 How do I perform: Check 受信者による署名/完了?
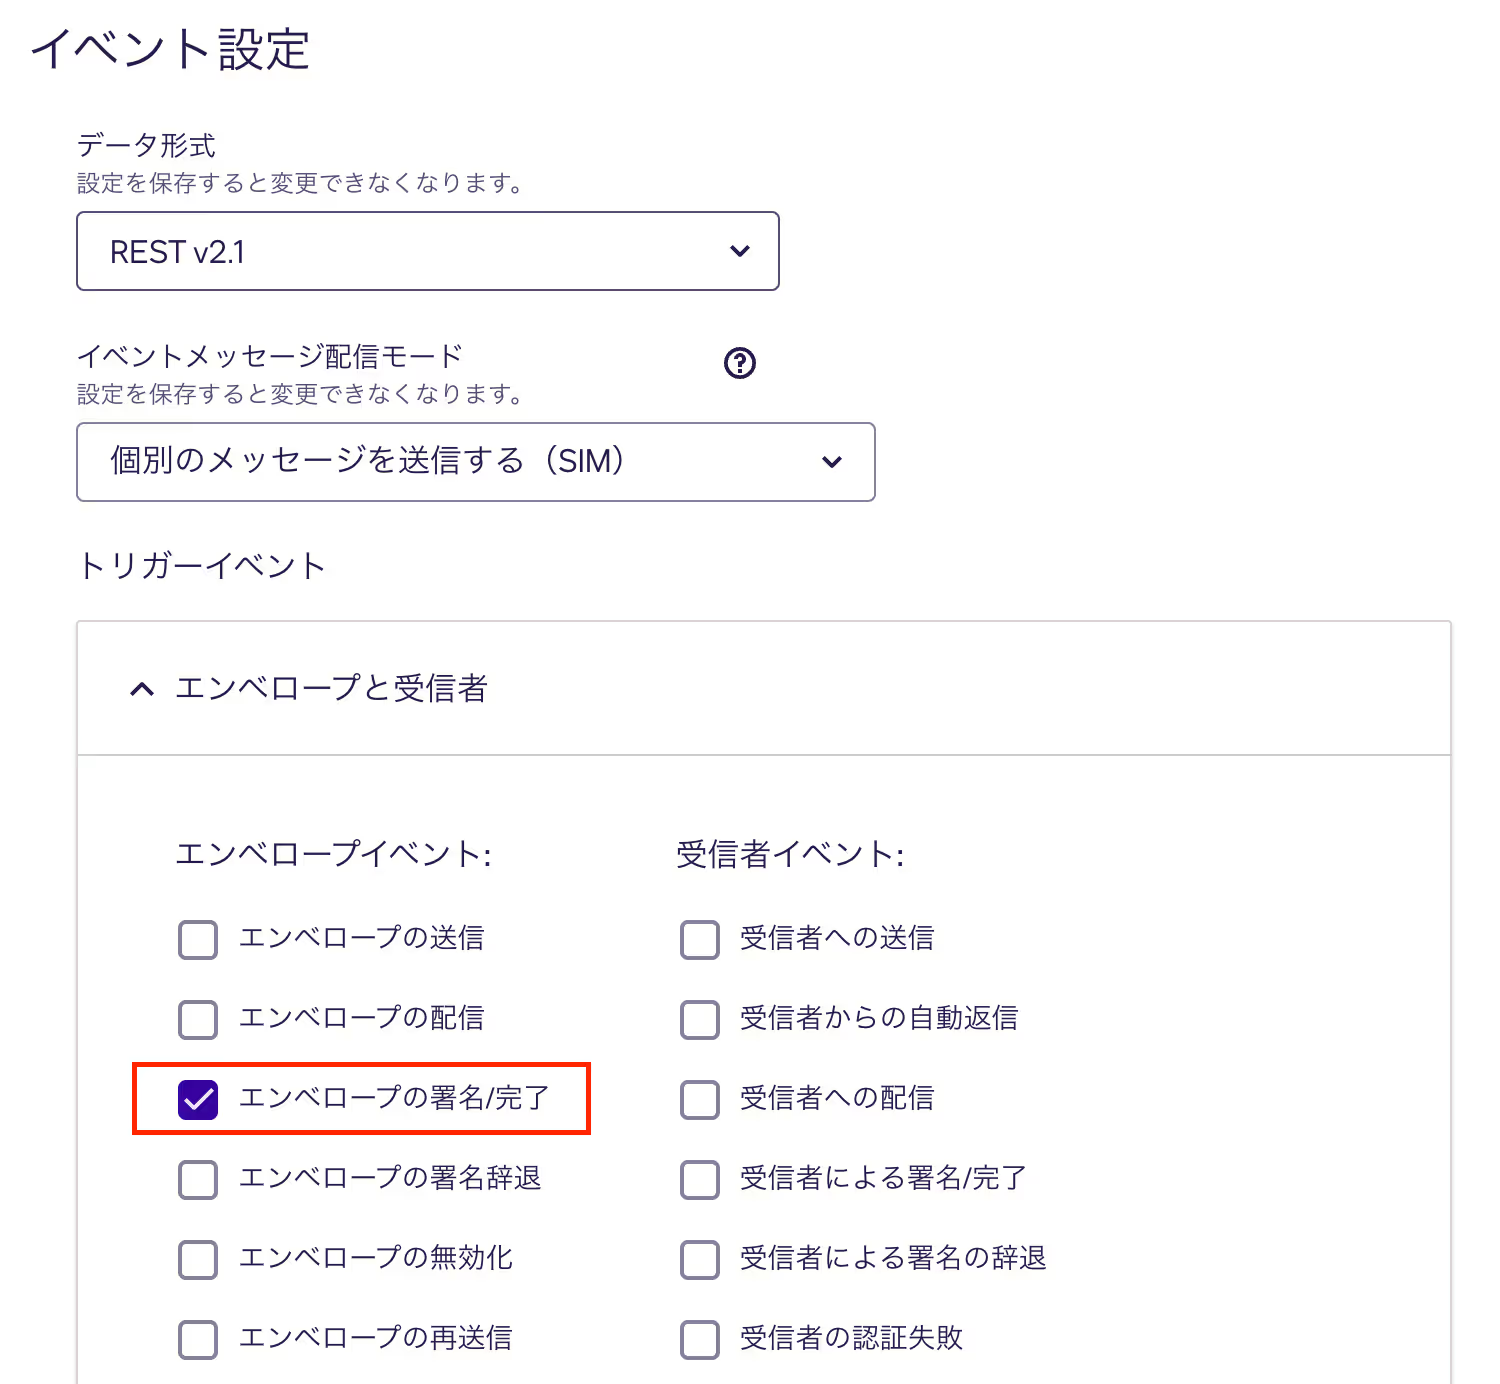click(x=700, y=1180)
